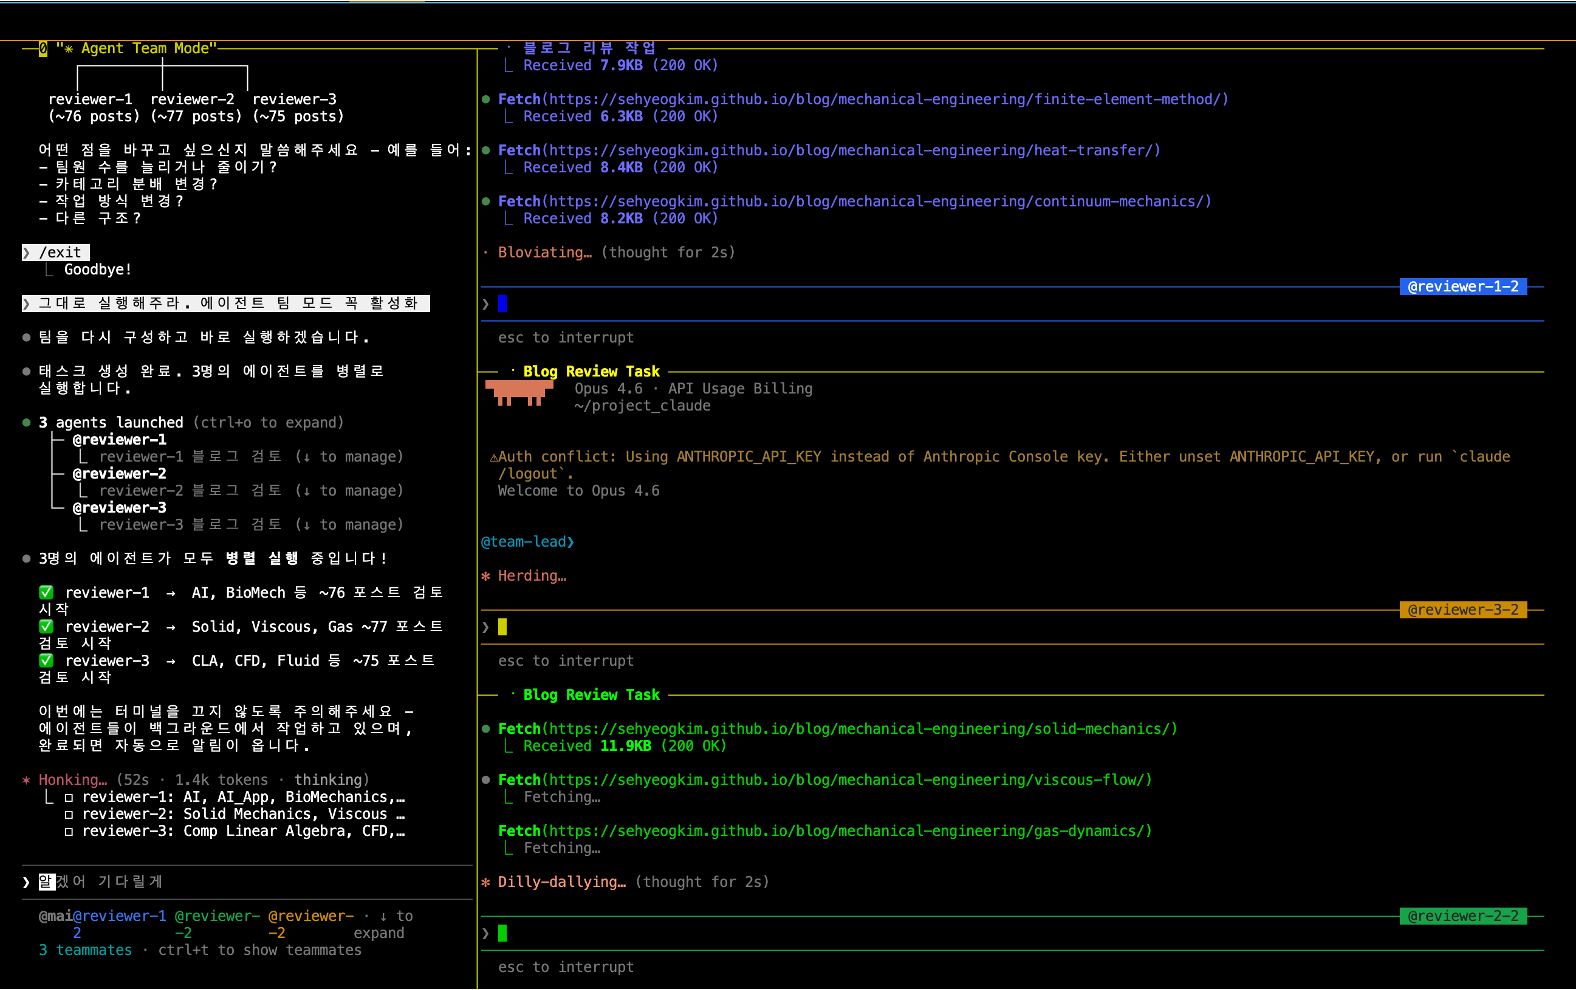Click 'Received 8.4KB (200 OK)' line
This screenshot has width=1576, height=990.
click(620, 167)
